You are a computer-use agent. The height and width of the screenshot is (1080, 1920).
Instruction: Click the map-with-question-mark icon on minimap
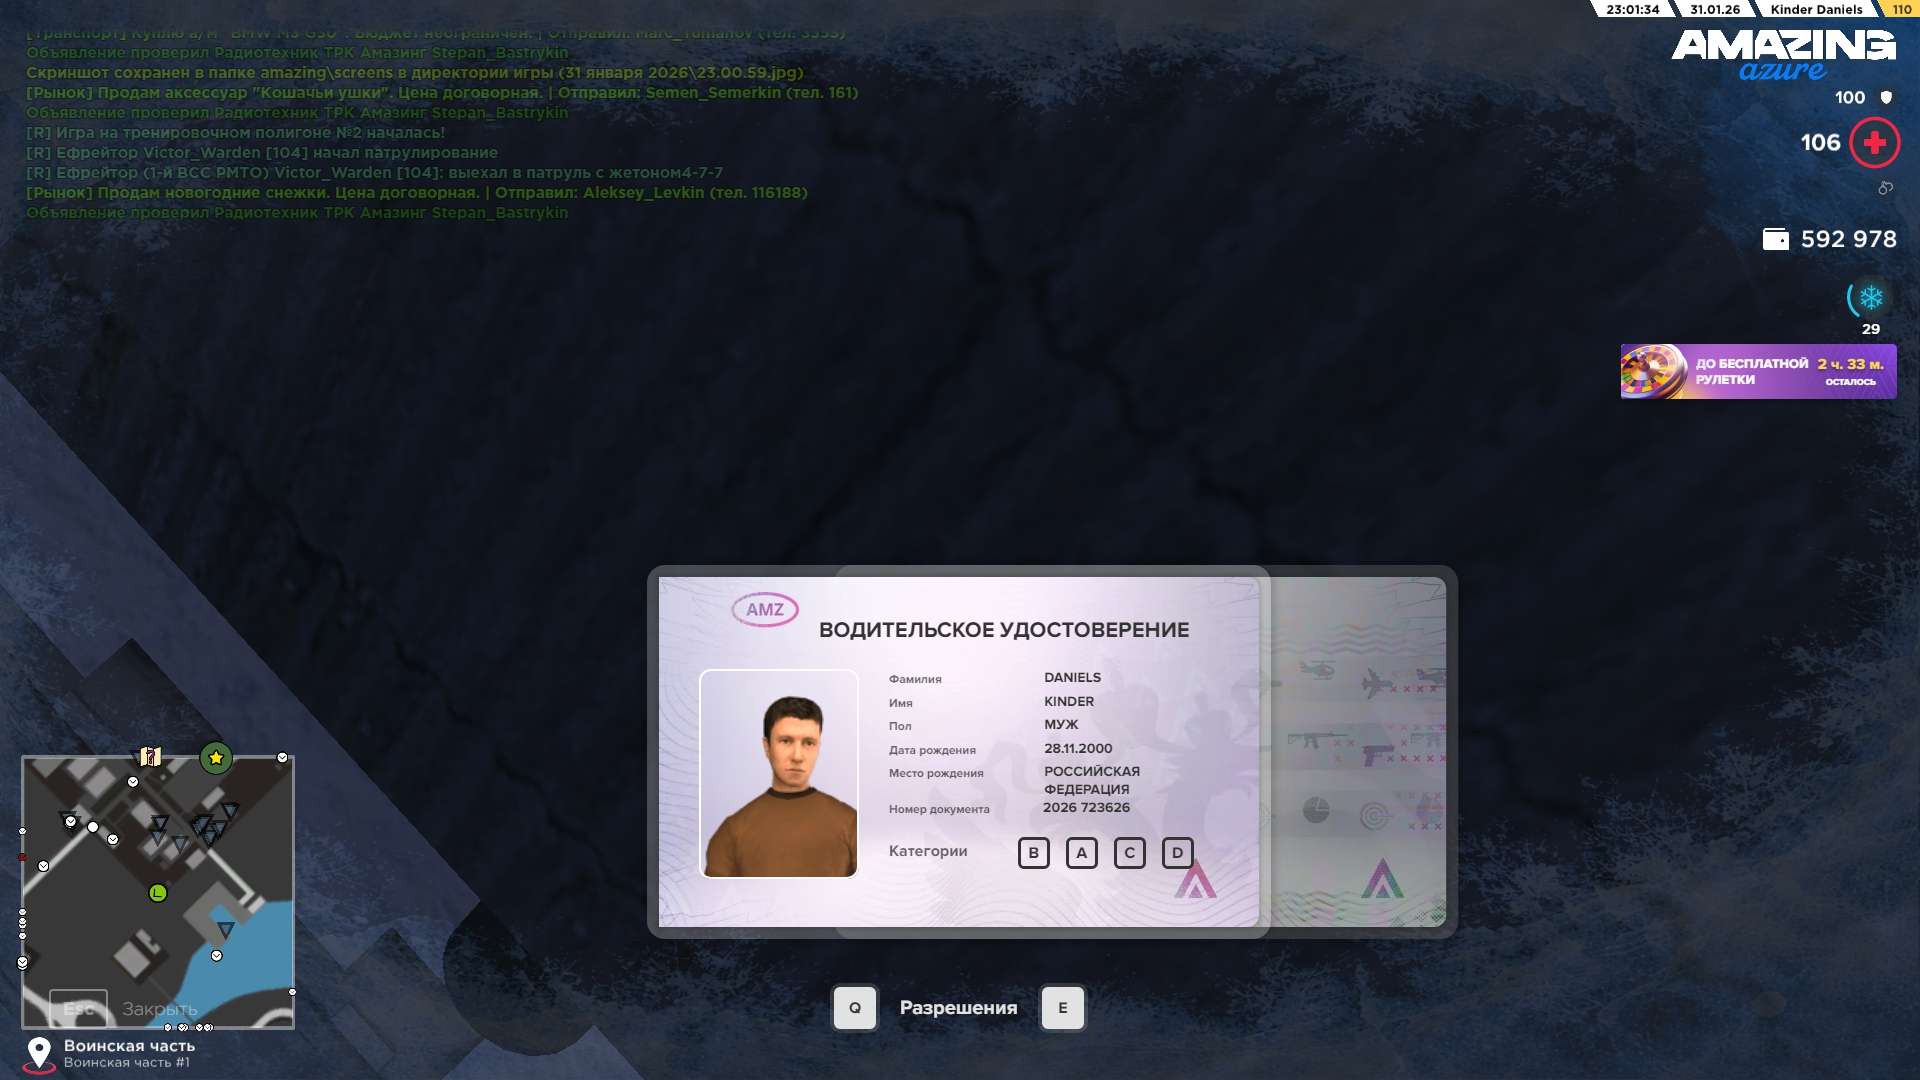(x=150, y=757)
